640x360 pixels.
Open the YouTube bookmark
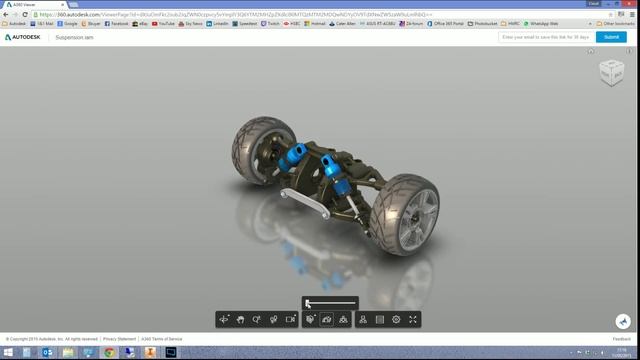(163, 24)
